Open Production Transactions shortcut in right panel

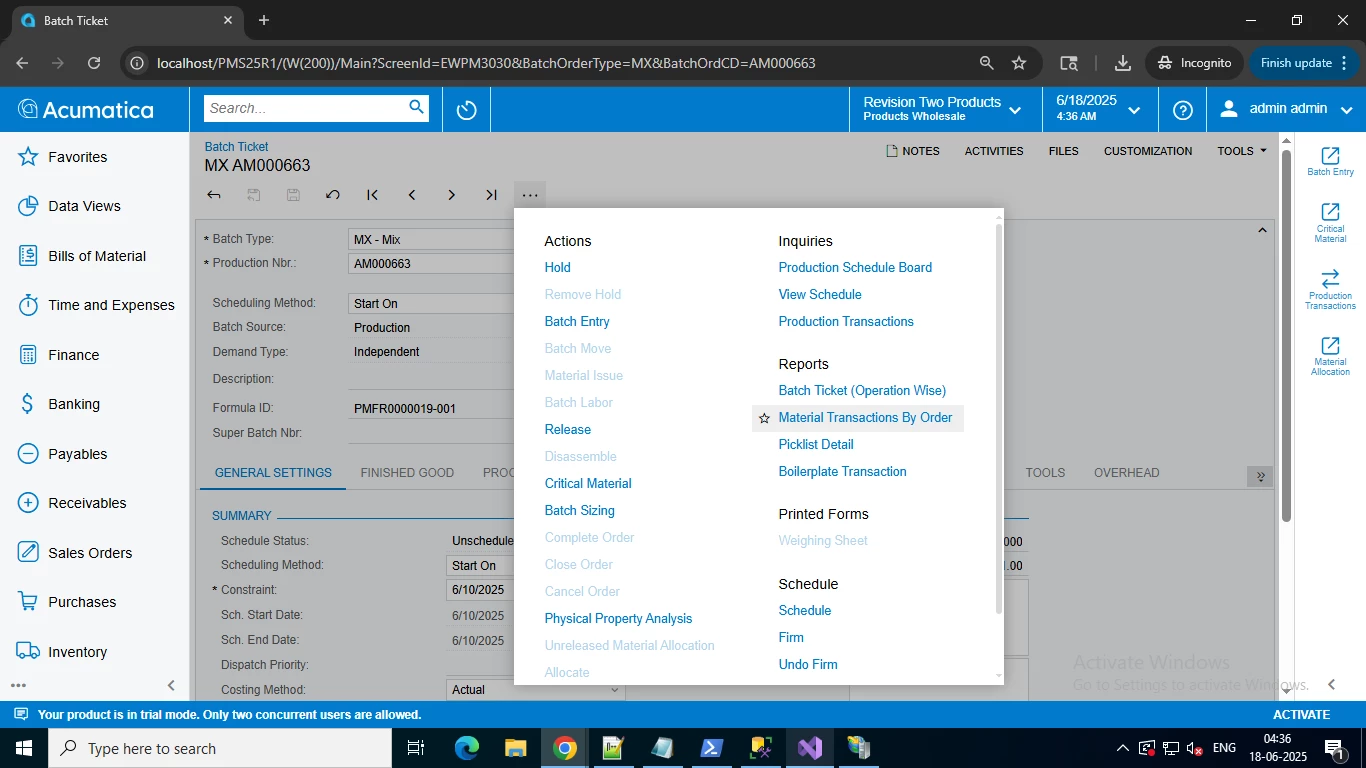pyautogui.click(x=1330, y=290)
